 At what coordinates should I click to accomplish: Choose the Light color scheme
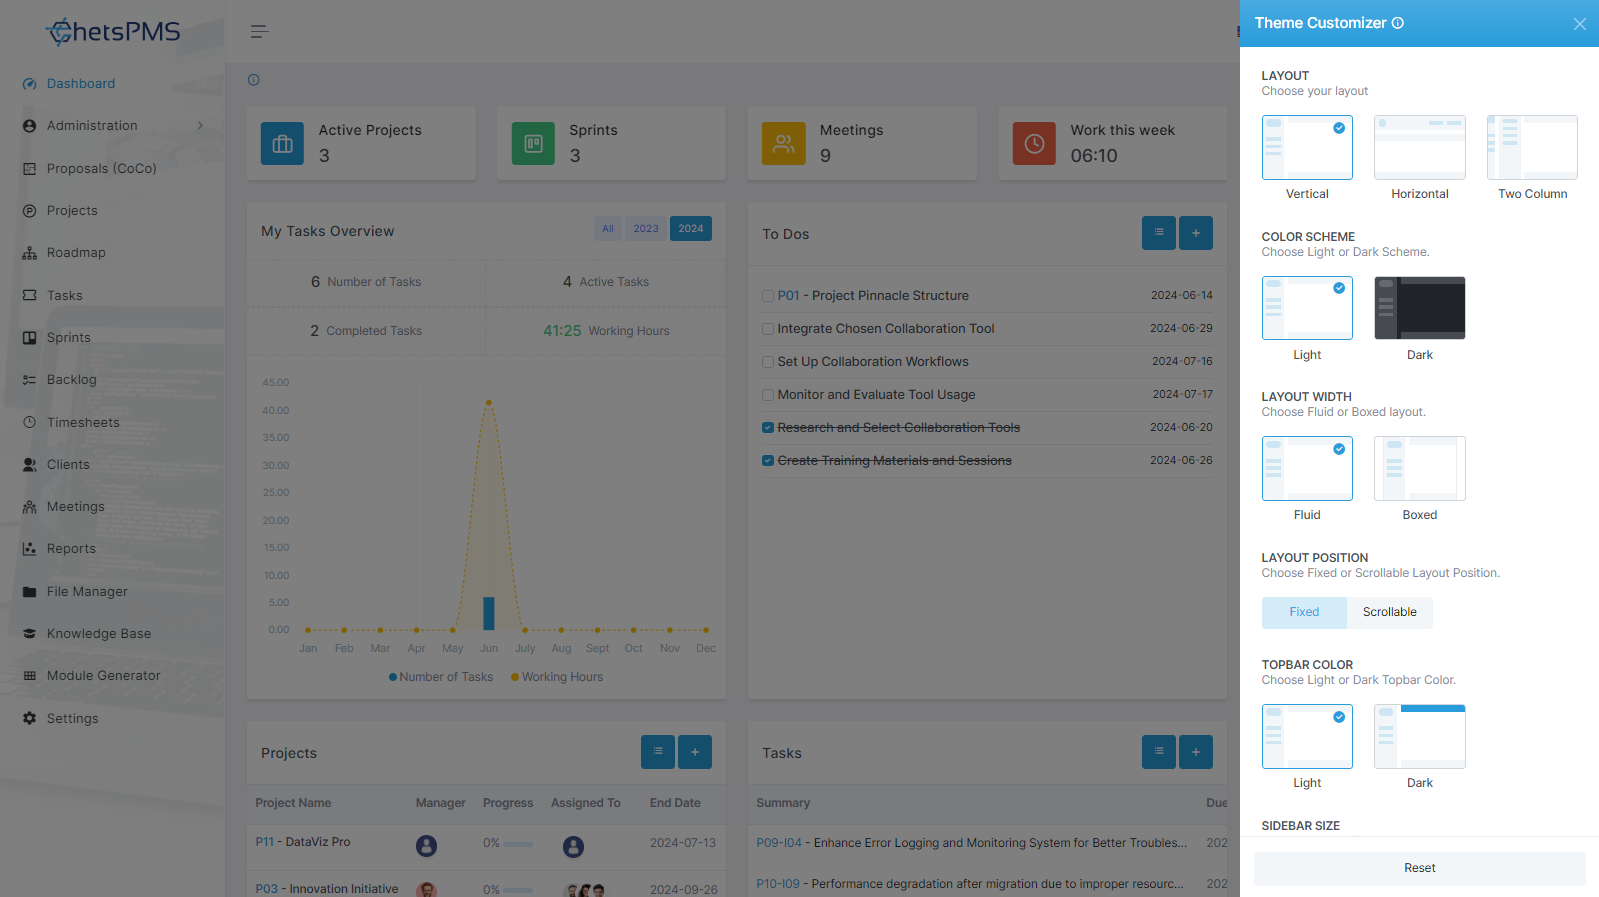coord(1307,308)
